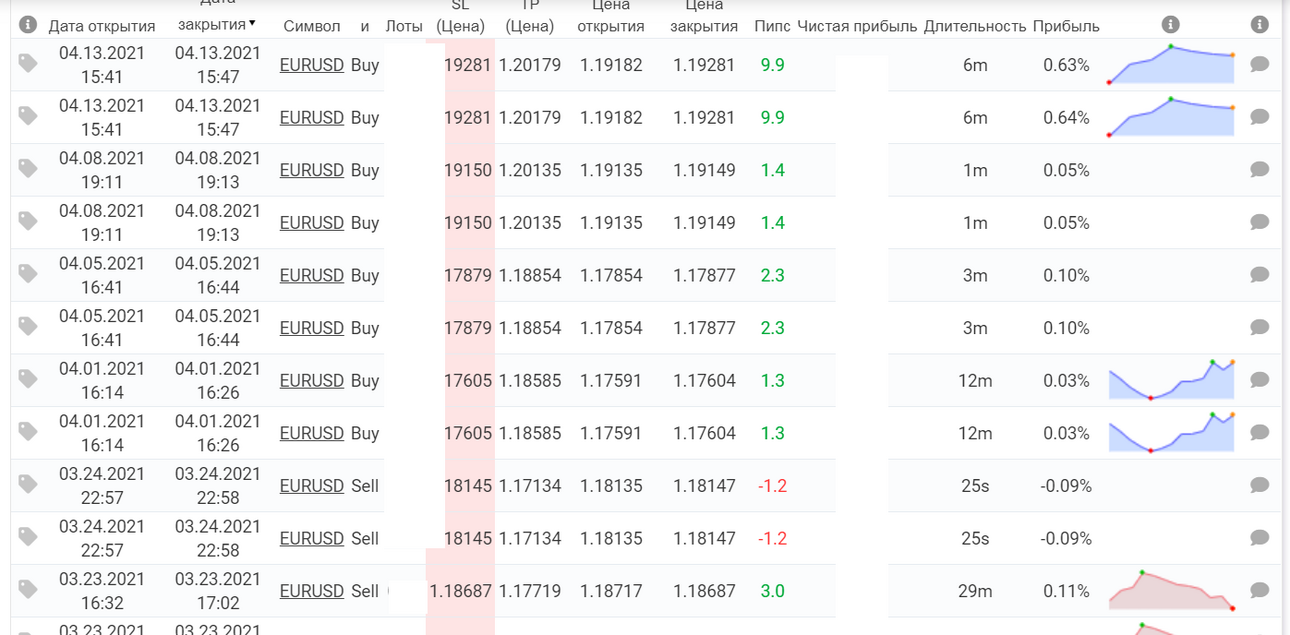Screen dimensions: 1290x635
Task: Sort by Чистая прибыль column header
Action: 857,26
